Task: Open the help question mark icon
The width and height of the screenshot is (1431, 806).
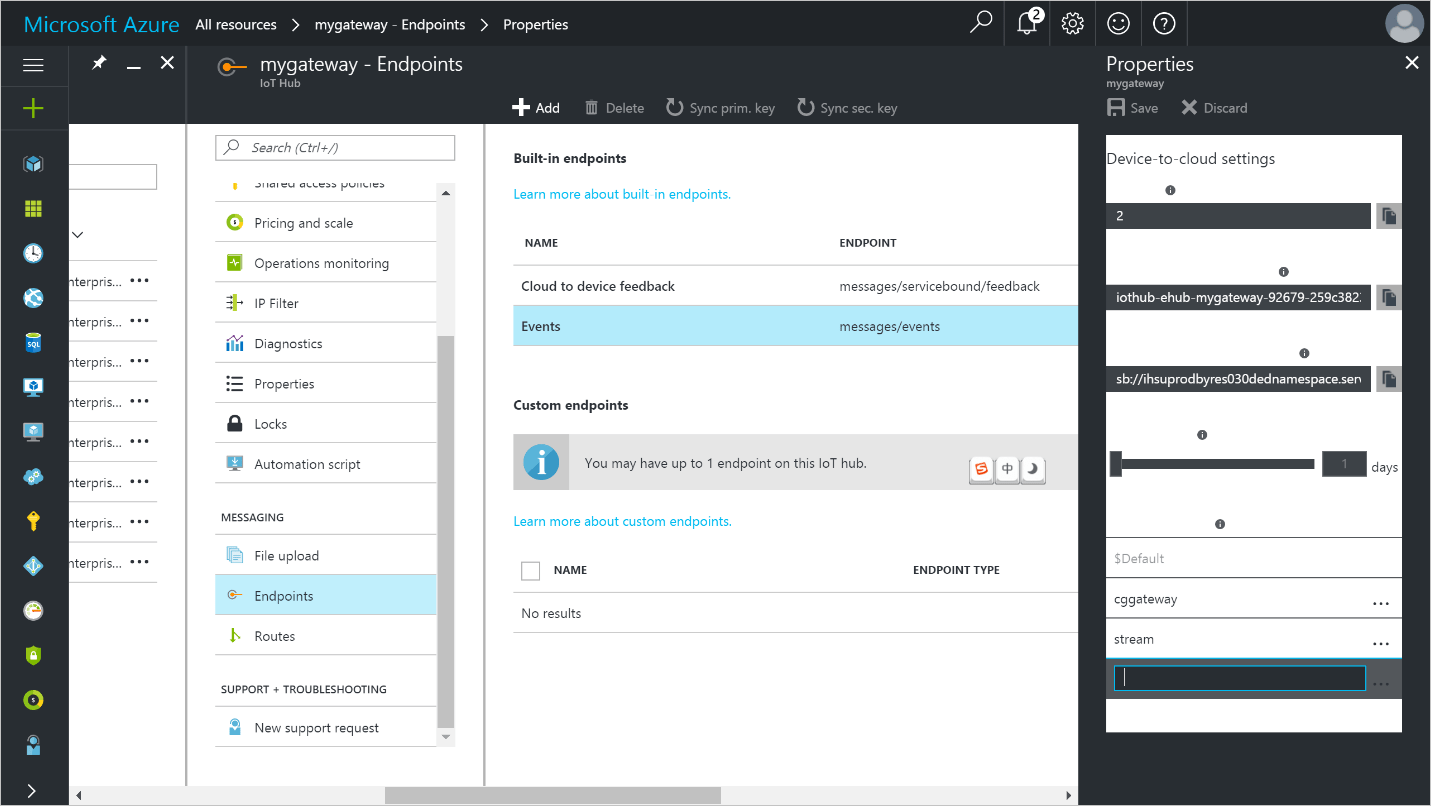Action: pyautogui.click(x=1164, y=22)
